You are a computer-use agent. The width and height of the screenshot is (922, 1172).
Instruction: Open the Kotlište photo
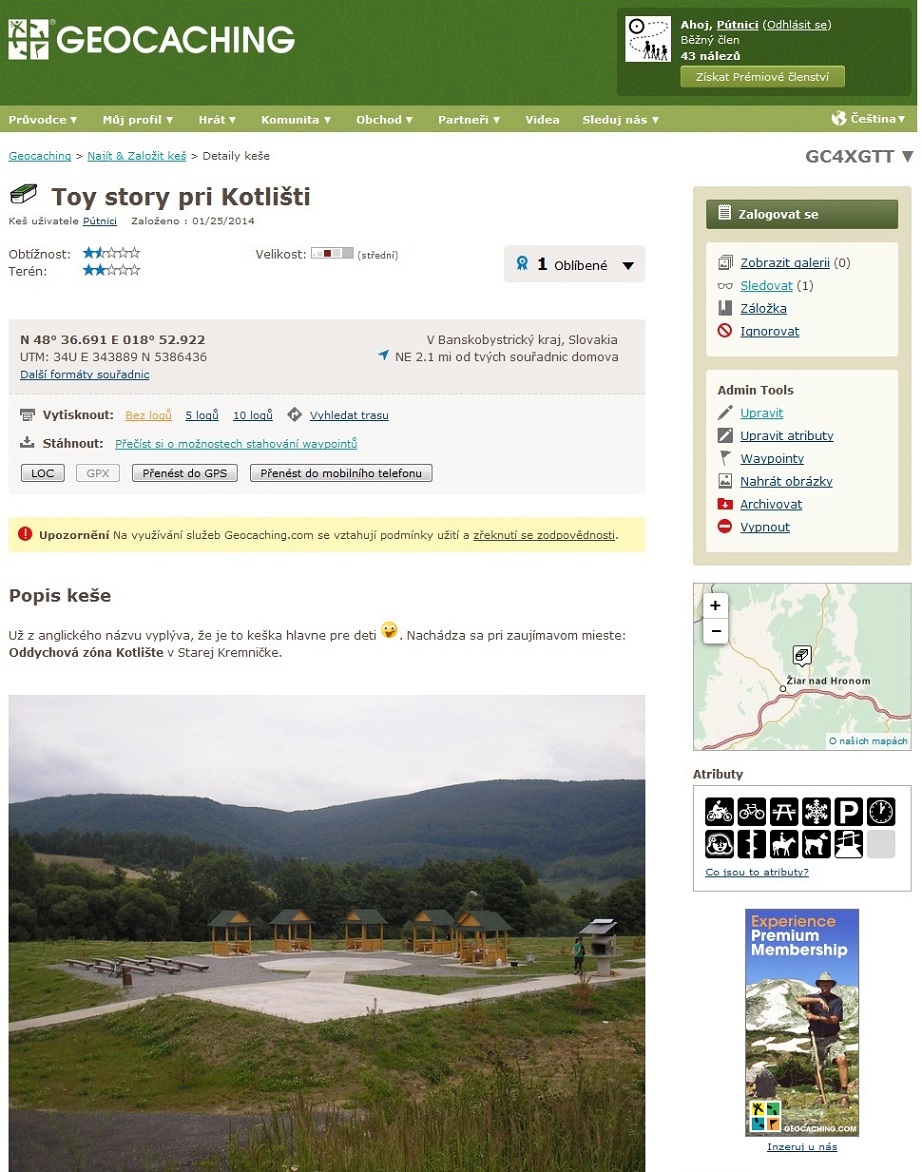coord(327,934)
